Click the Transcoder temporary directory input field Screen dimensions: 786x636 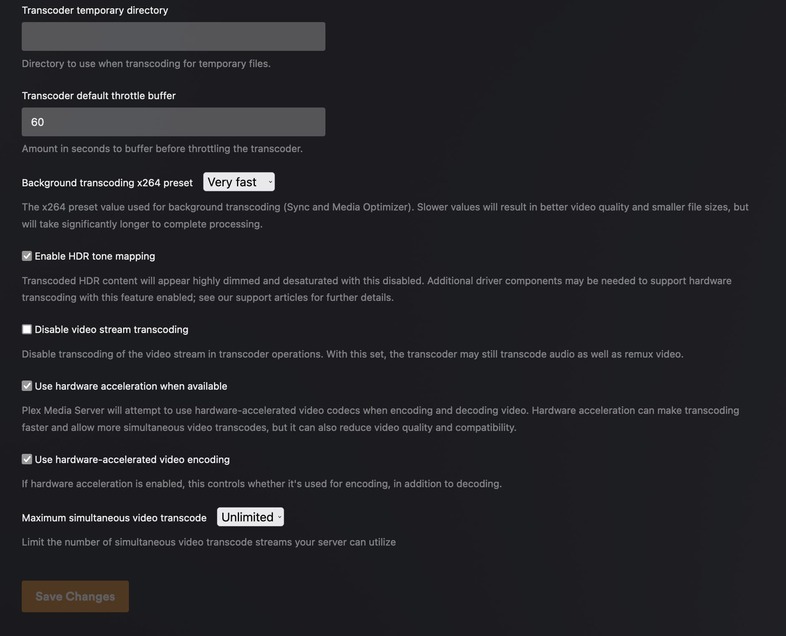click(x=173, y=37)
